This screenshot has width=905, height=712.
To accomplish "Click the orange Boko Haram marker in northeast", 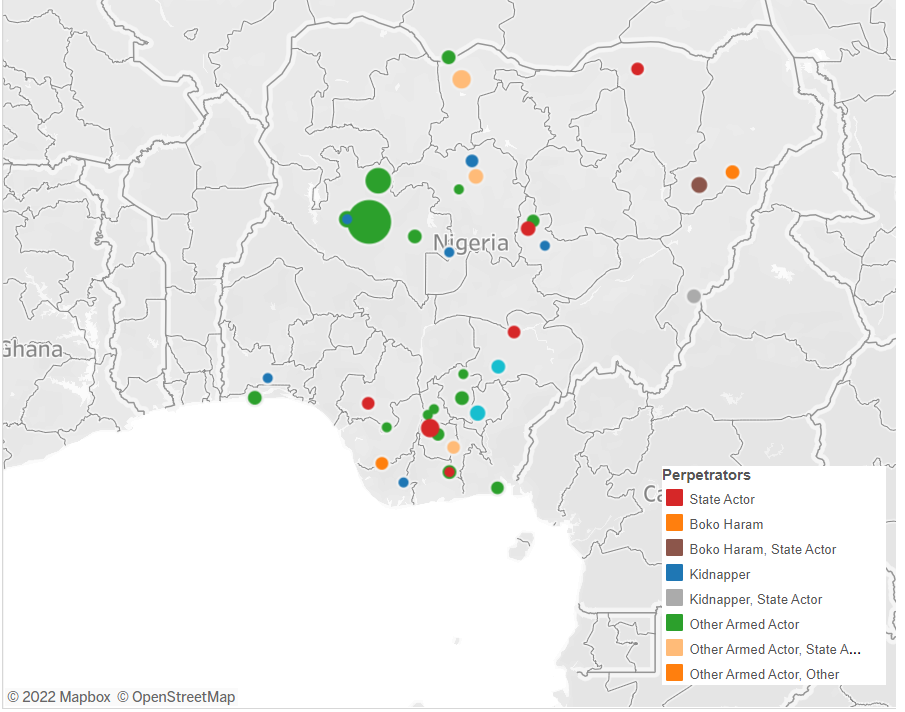I will 733,172.
